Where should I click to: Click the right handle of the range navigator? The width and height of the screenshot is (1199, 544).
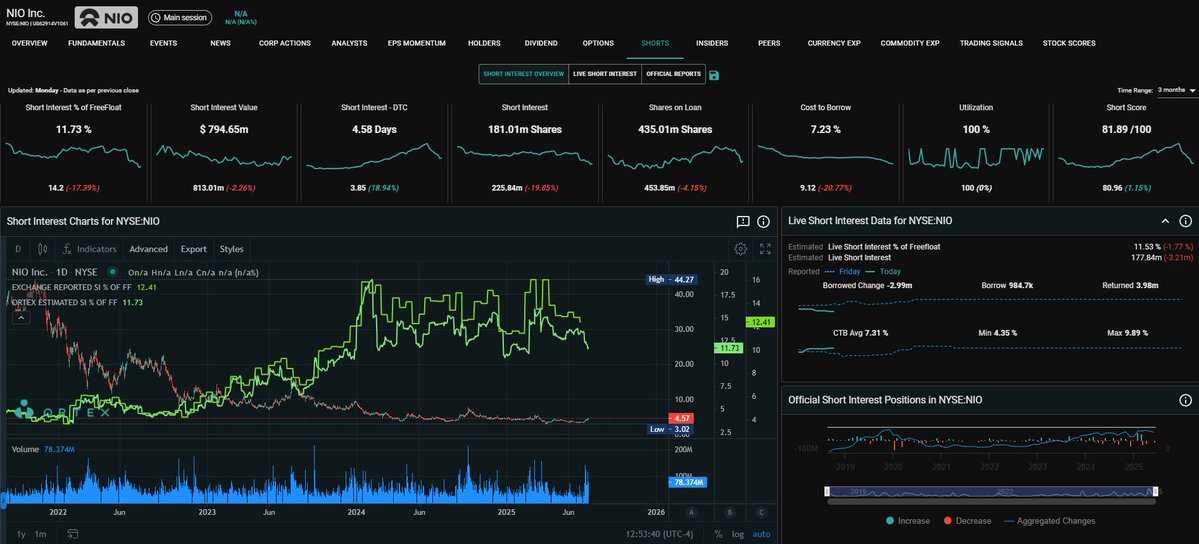tap(1155, 491)
